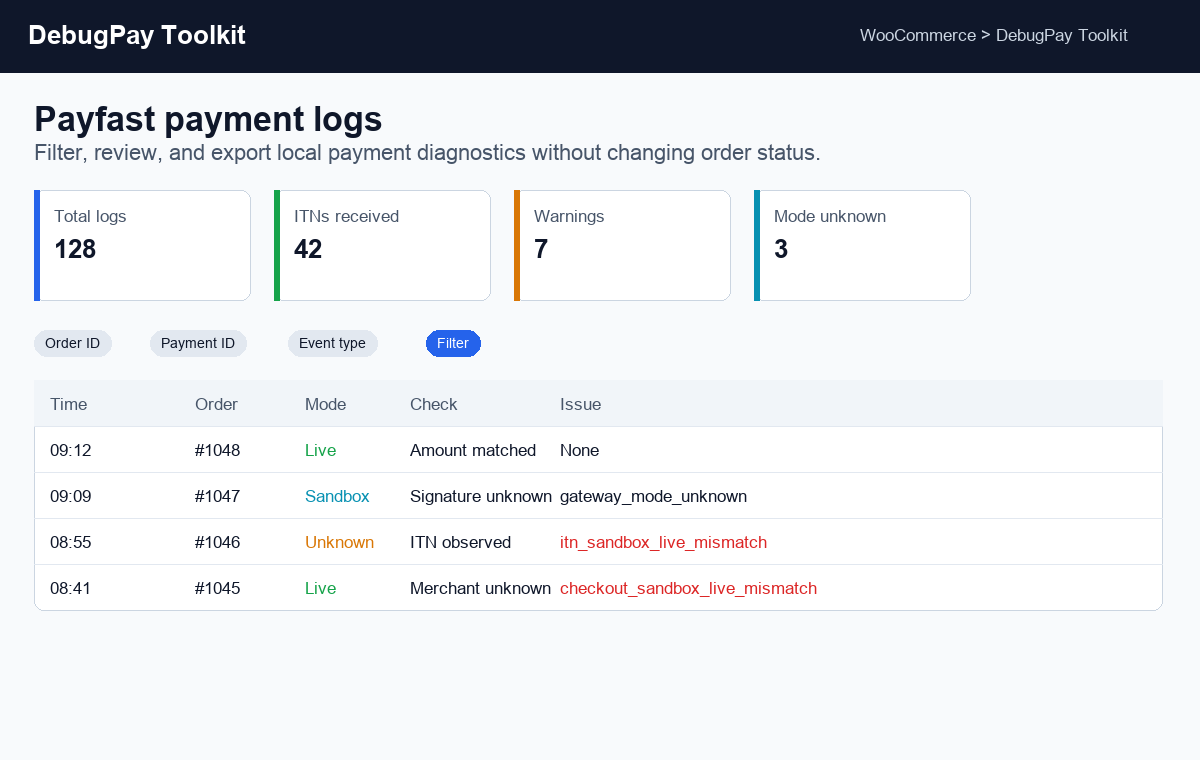Click the Signature unknown check cell
This screenshot has height=760, width=1200.
(x=481, y=496)
